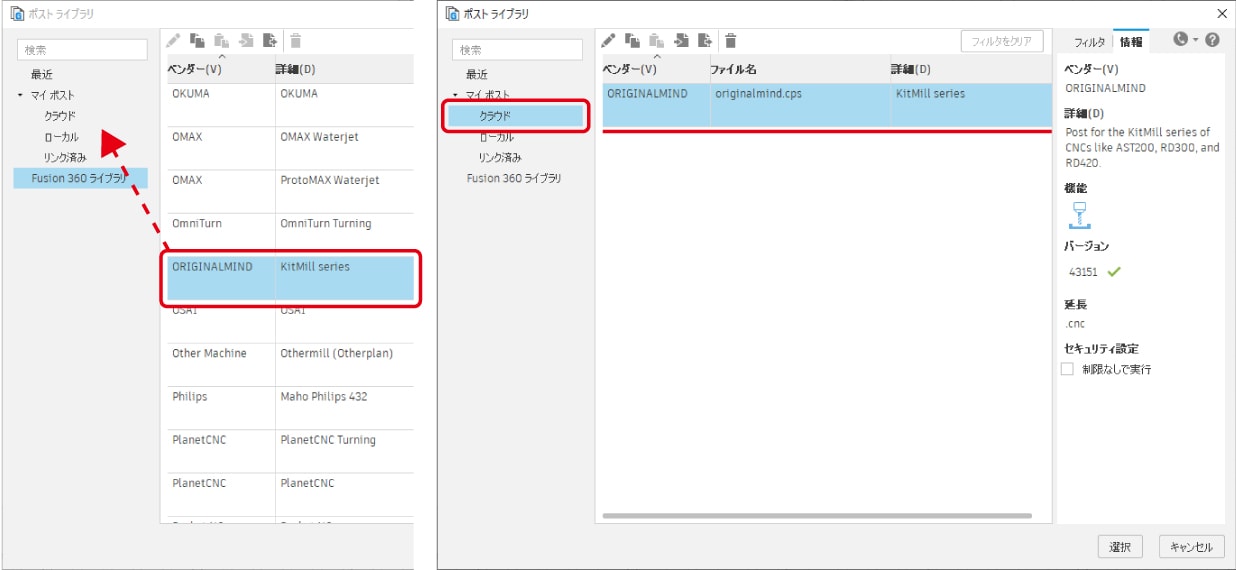Click the Delete trash icon in right dialog
The width and height of the screenshot is (1236, 570).
pyautogui.click(x=731, y=40)
